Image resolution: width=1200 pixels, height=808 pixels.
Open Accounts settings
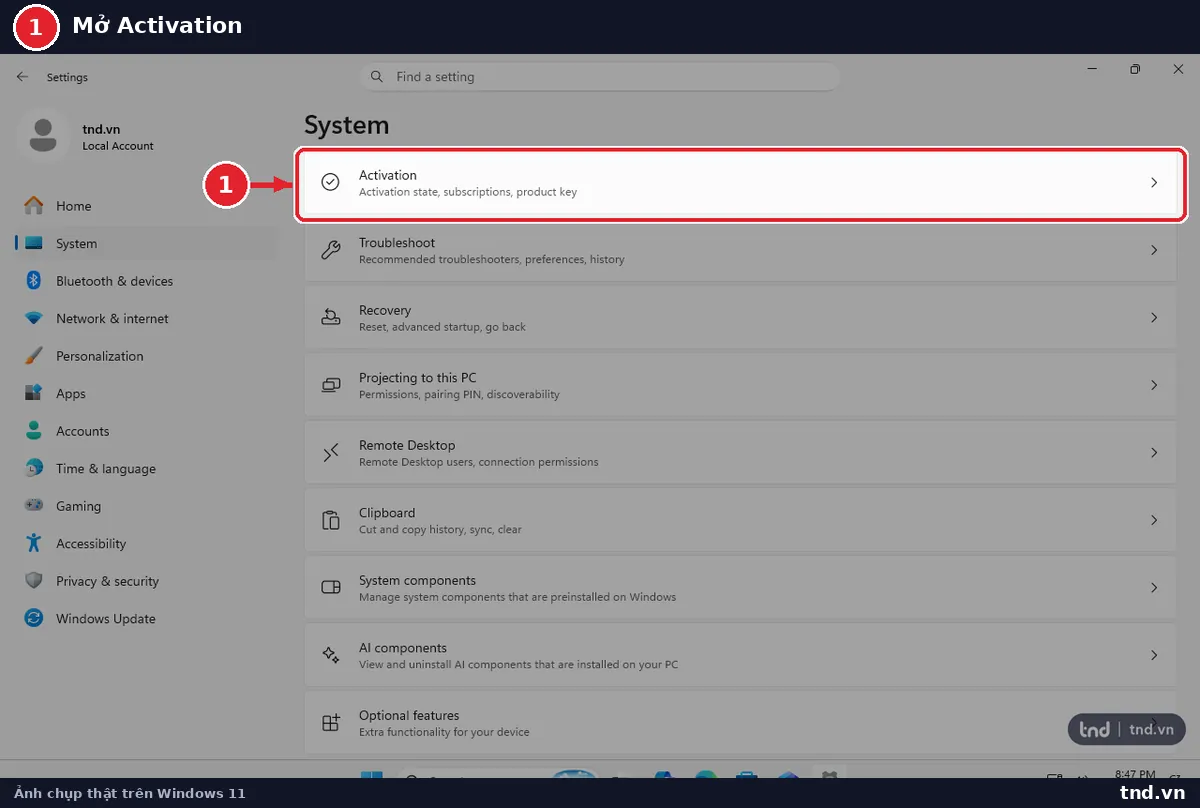(x=146, y=431)
